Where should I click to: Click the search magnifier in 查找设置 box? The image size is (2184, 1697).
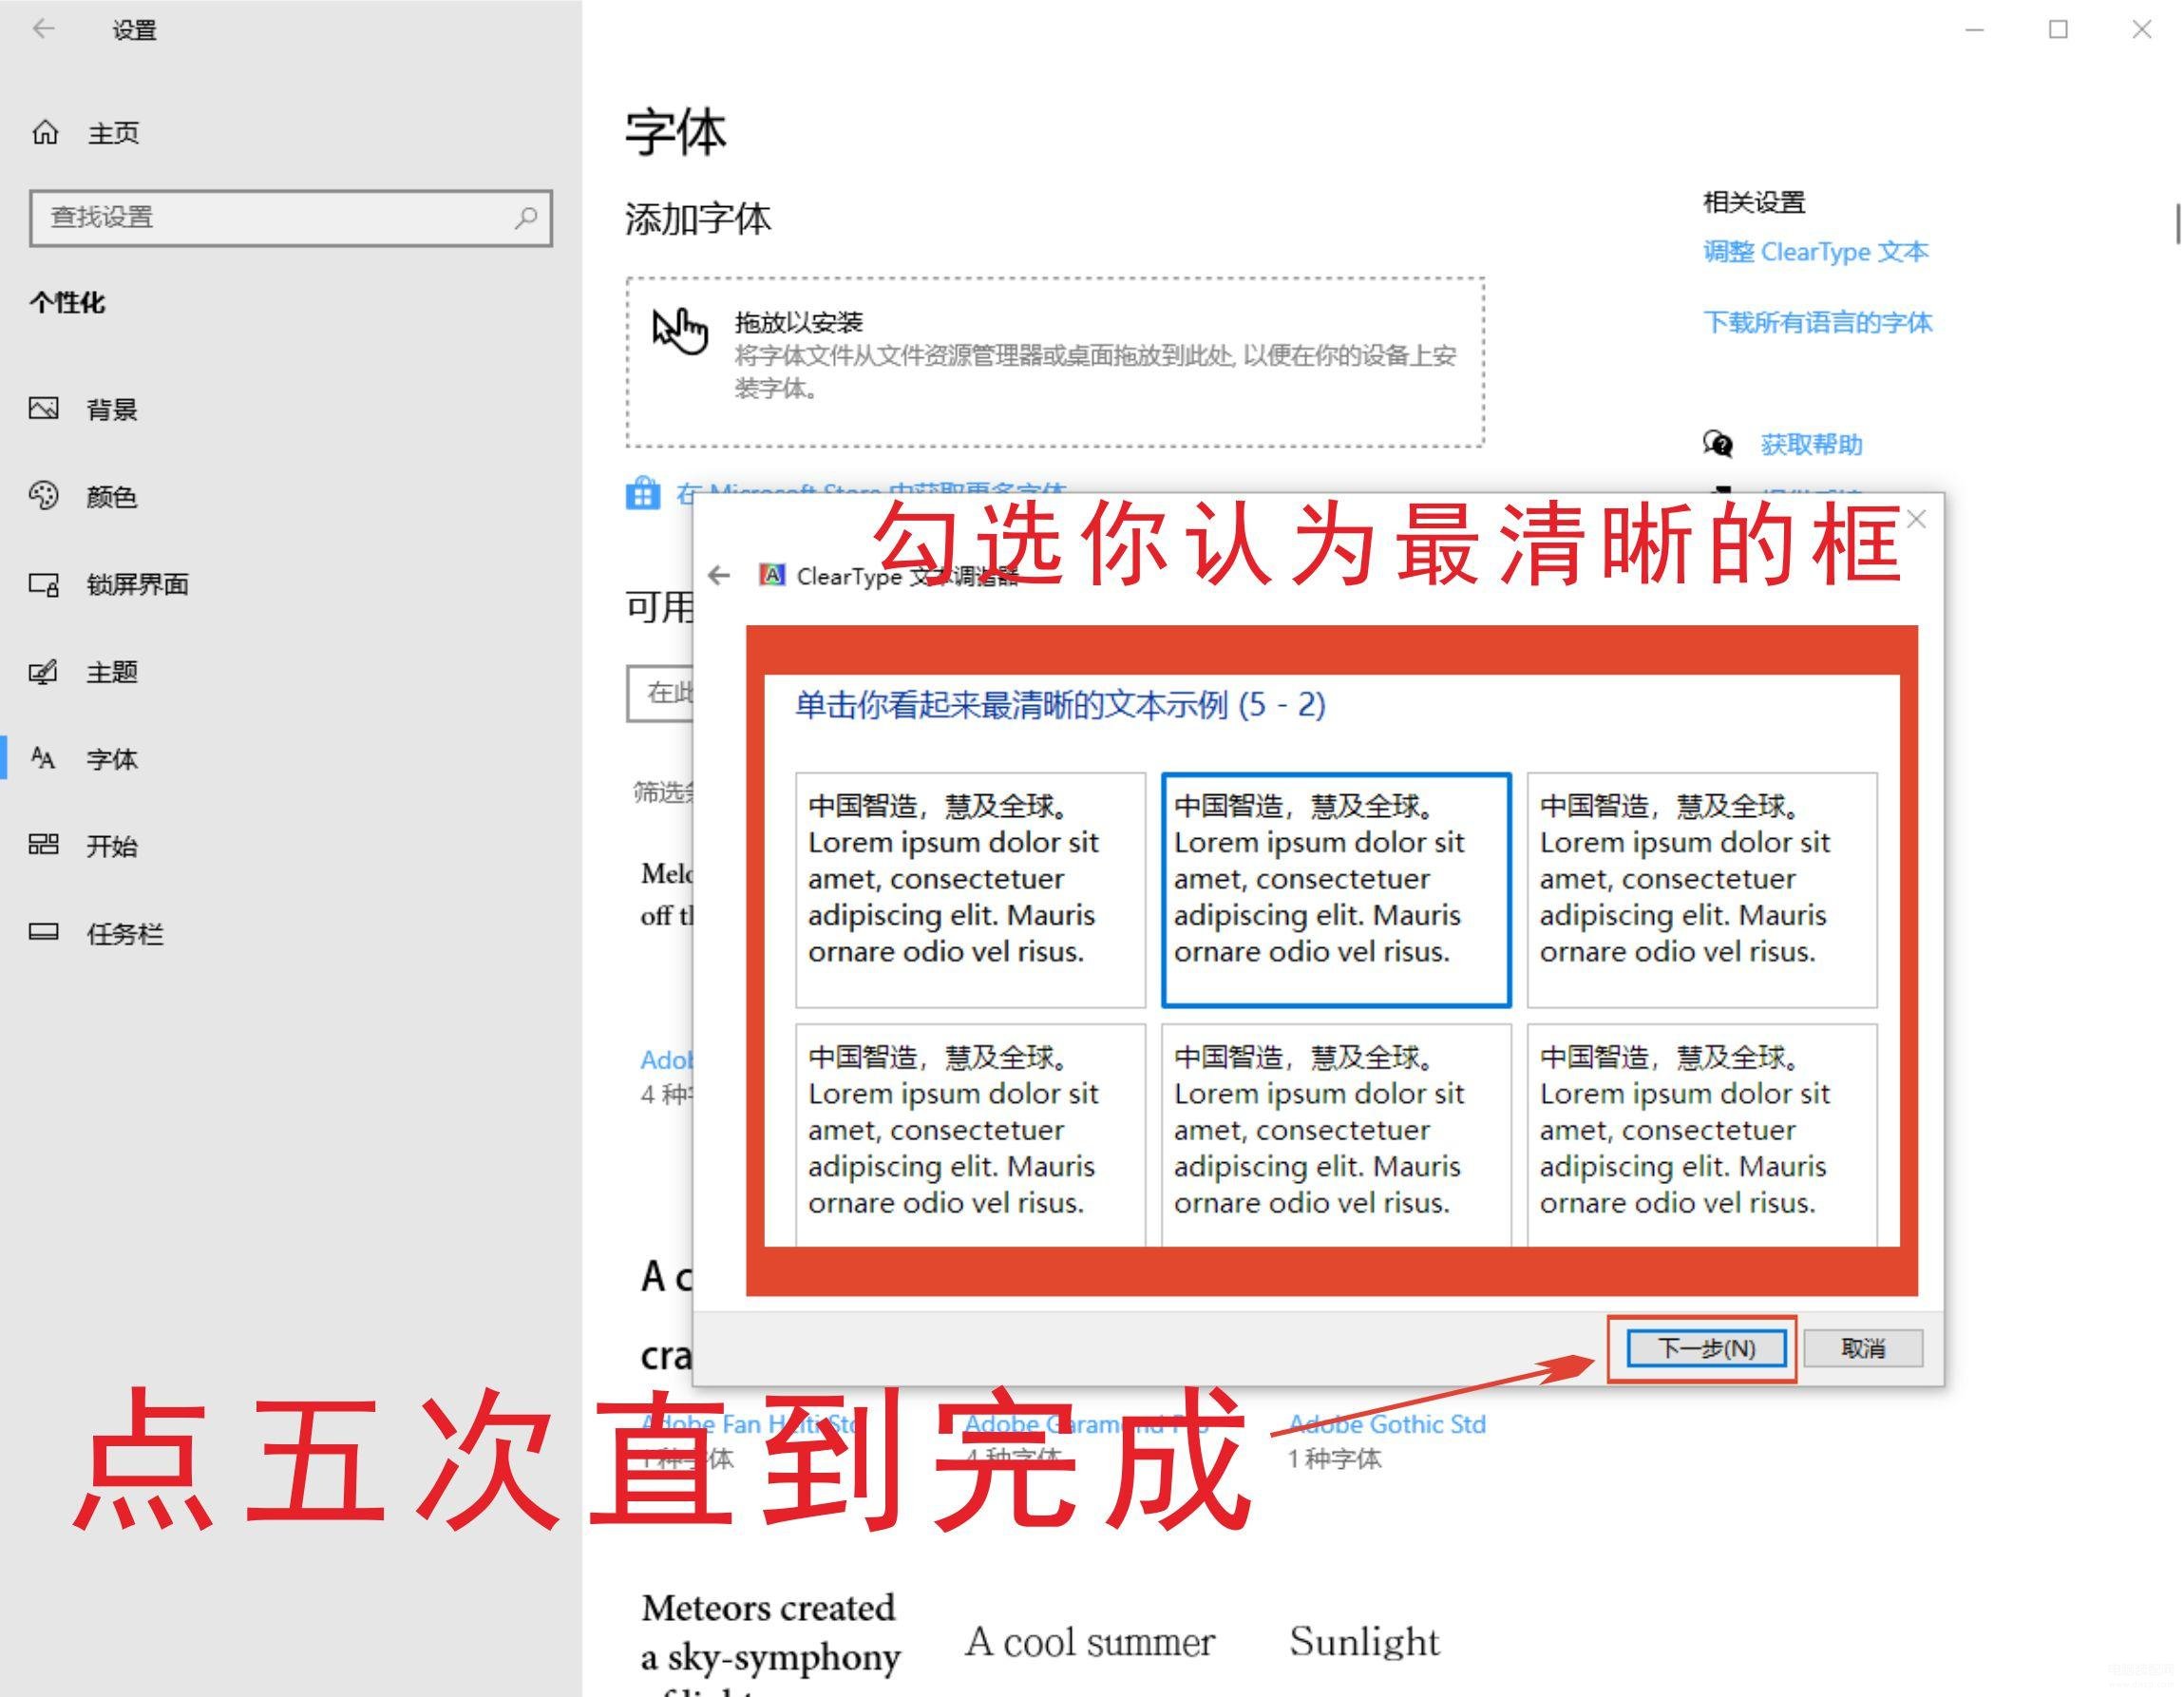(526, 217)
